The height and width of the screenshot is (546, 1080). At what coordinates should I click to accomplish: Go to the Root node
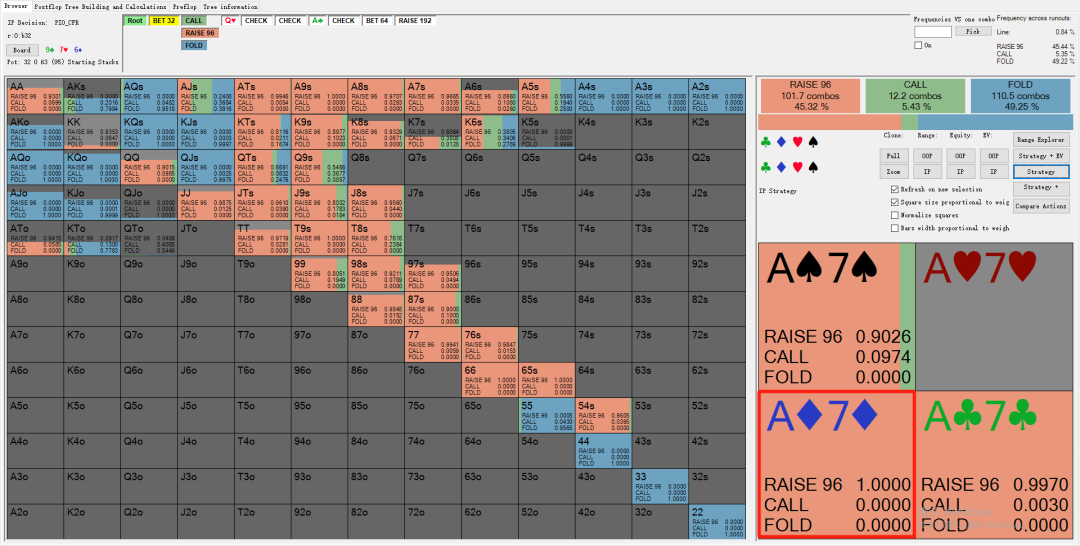click(x=135, y=21)
